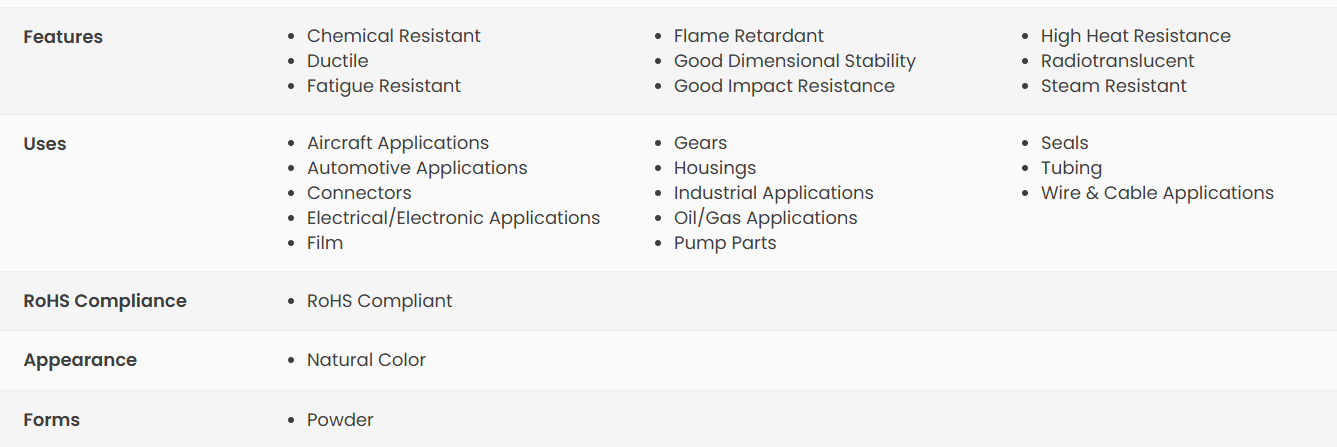Image resolution: width=1337 pixels, height=447 pixels.
Task: Click Oil/Gas Applications in Uses
Action: pos(765,218)
